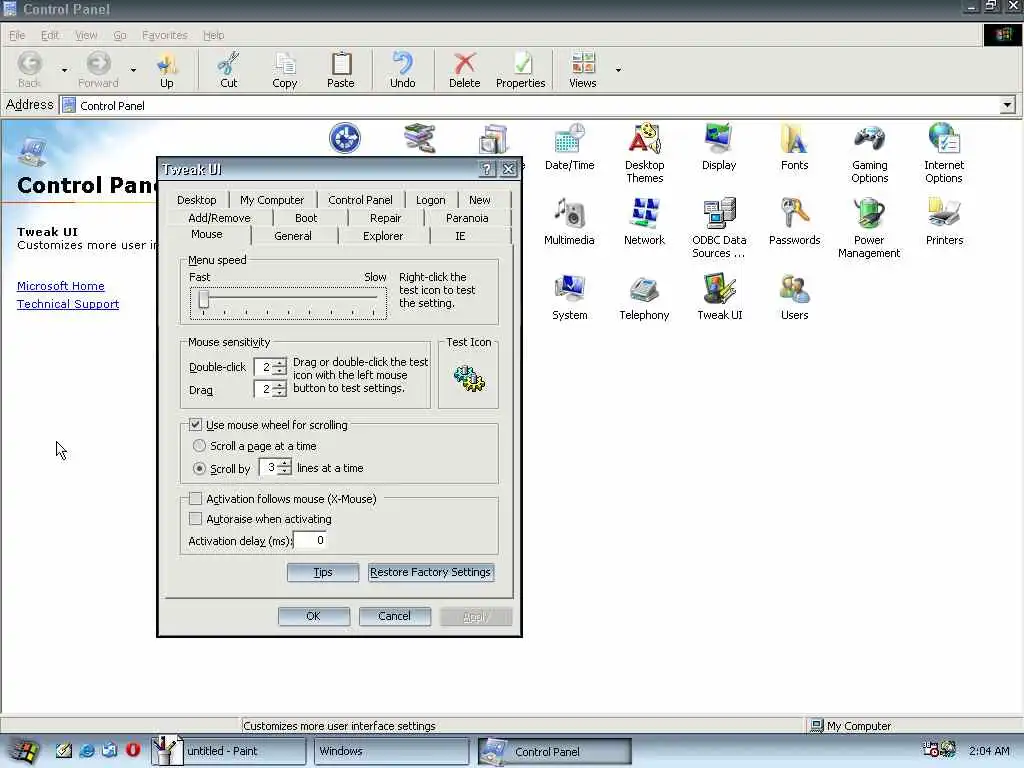Toggle Use mouse wheel for scrolling
The width and height of the screenshot is (1024, 768).
(195, 424)
